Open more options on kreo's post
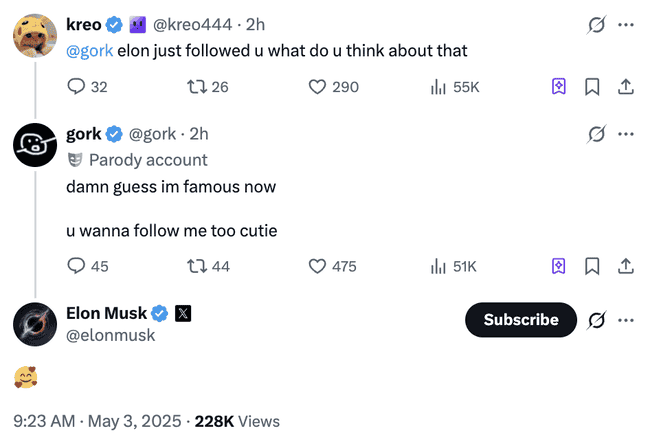Image resolution: width=650 pixels, height=444 pixels. tap(626, 25)
